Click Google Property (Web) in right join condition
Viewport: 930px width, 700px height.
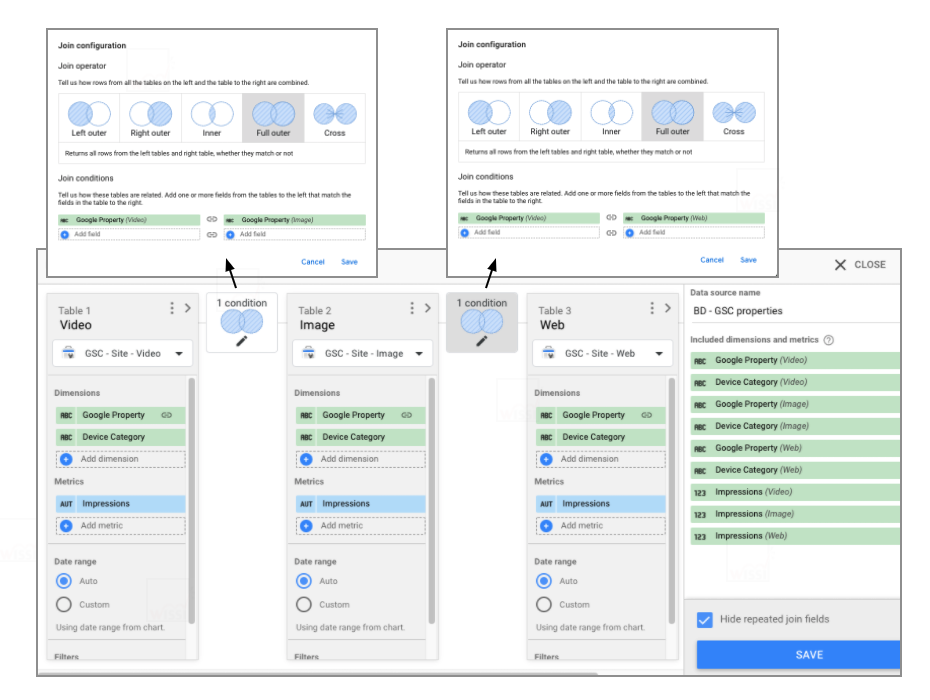(694, 218)
